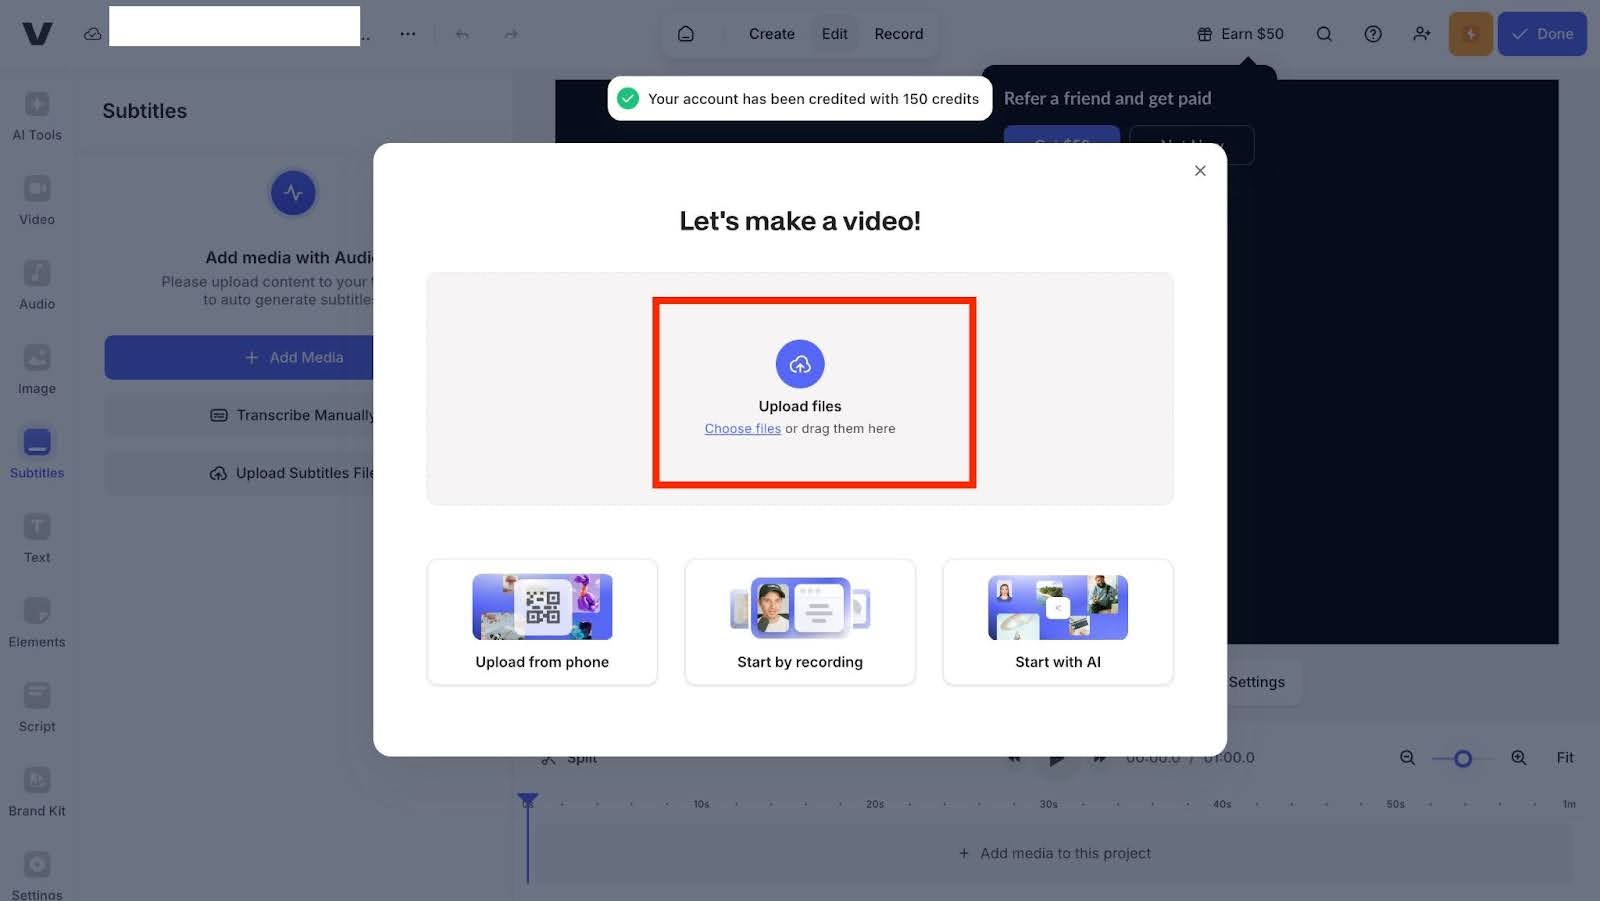This screenshot has width=1600, height=901.
Task: Adjust the timeline zoom slider handle
Action: click(1463, 759)
